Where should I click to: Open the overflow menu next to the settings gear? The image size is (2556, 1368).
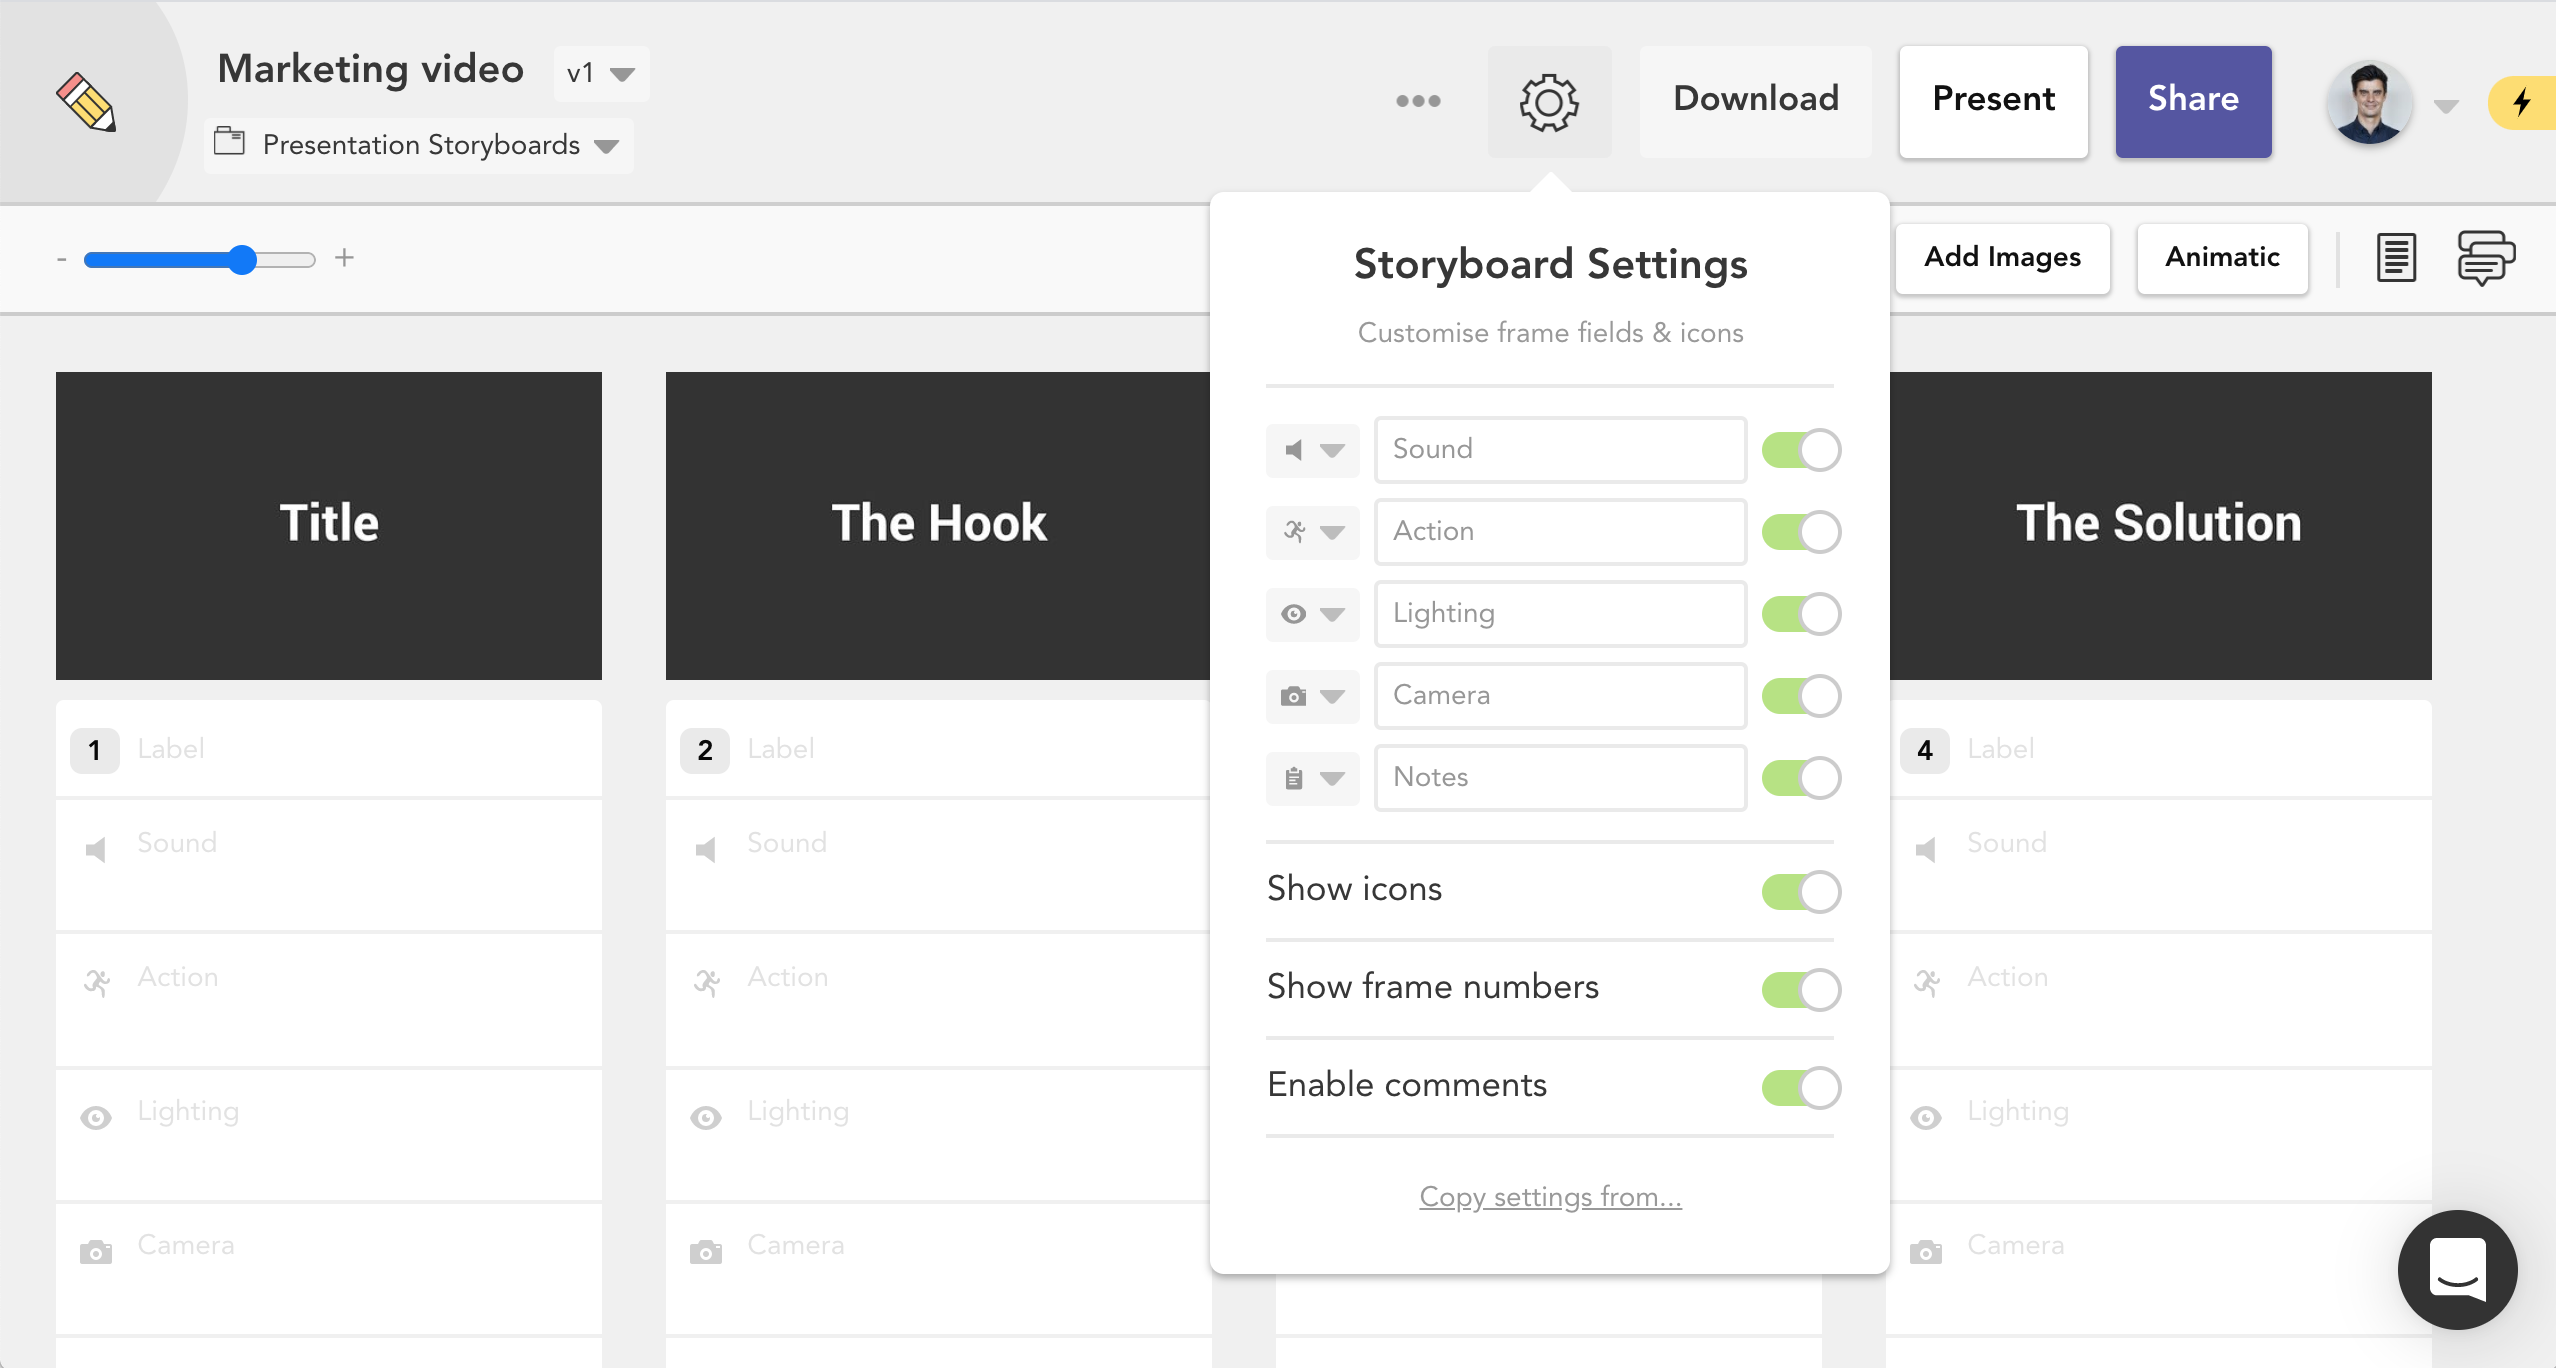click(x=1419, y=101)
